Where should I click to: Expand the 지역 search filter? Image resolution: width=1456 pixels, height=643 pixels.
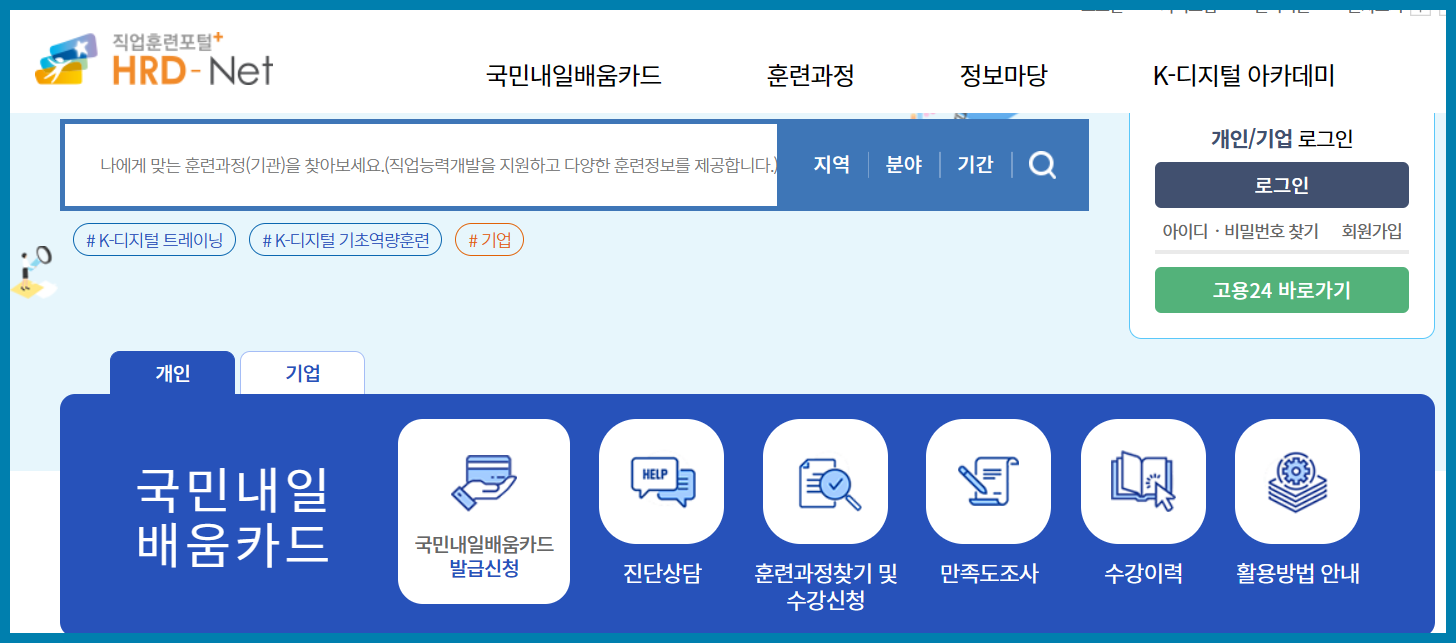832,165
